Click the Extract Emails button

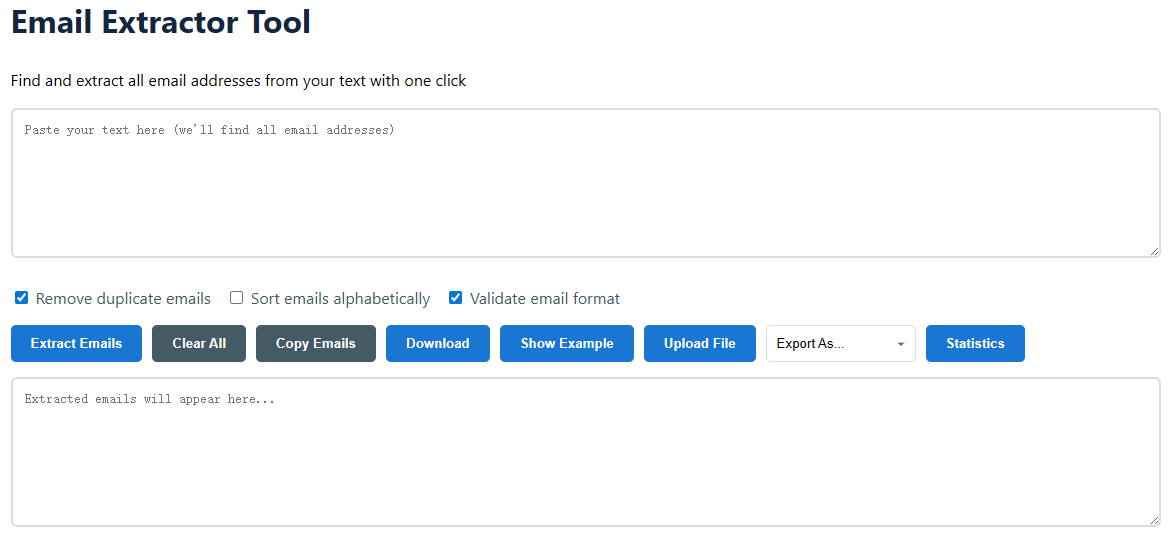(x=76, y=343)
